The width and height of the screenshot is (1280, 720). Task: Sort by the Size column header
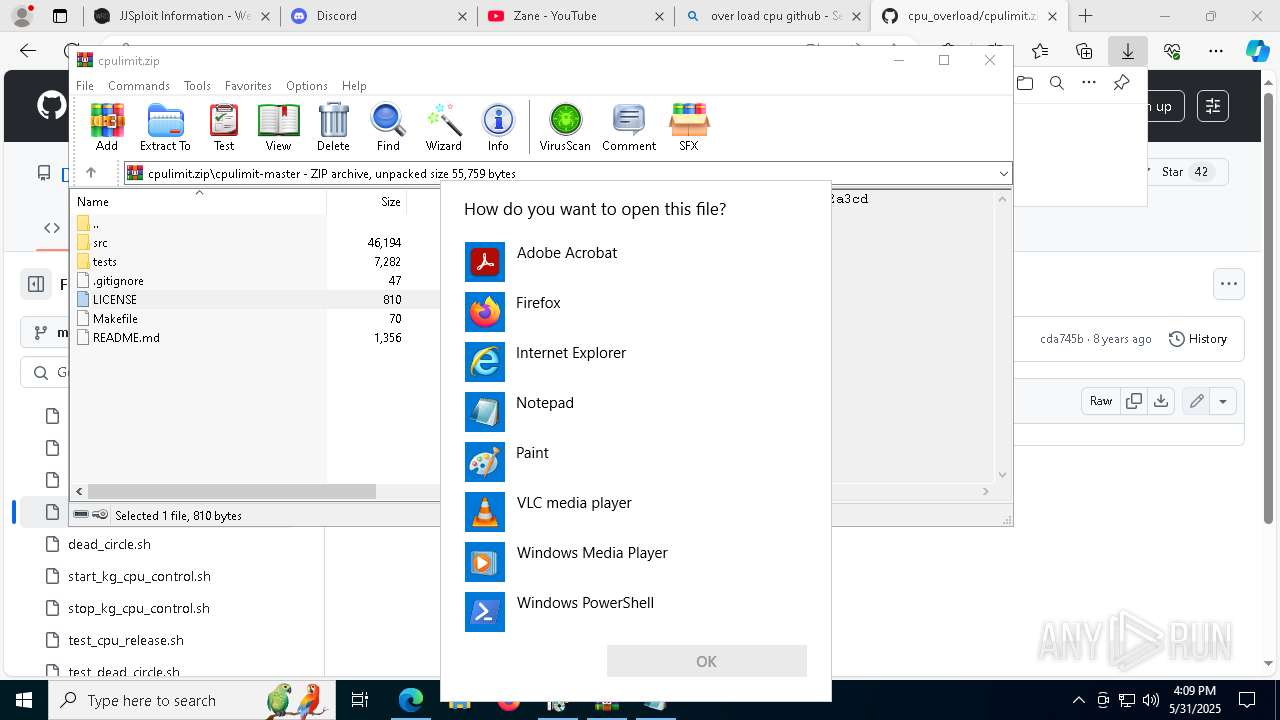(x=367, y=201)
